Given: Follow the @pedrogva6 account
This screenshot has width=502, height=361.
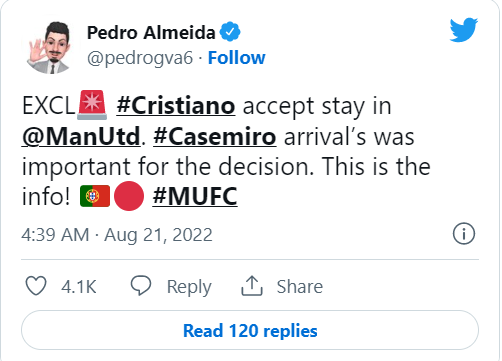Looking at the screenshot, I should (237, 58).
